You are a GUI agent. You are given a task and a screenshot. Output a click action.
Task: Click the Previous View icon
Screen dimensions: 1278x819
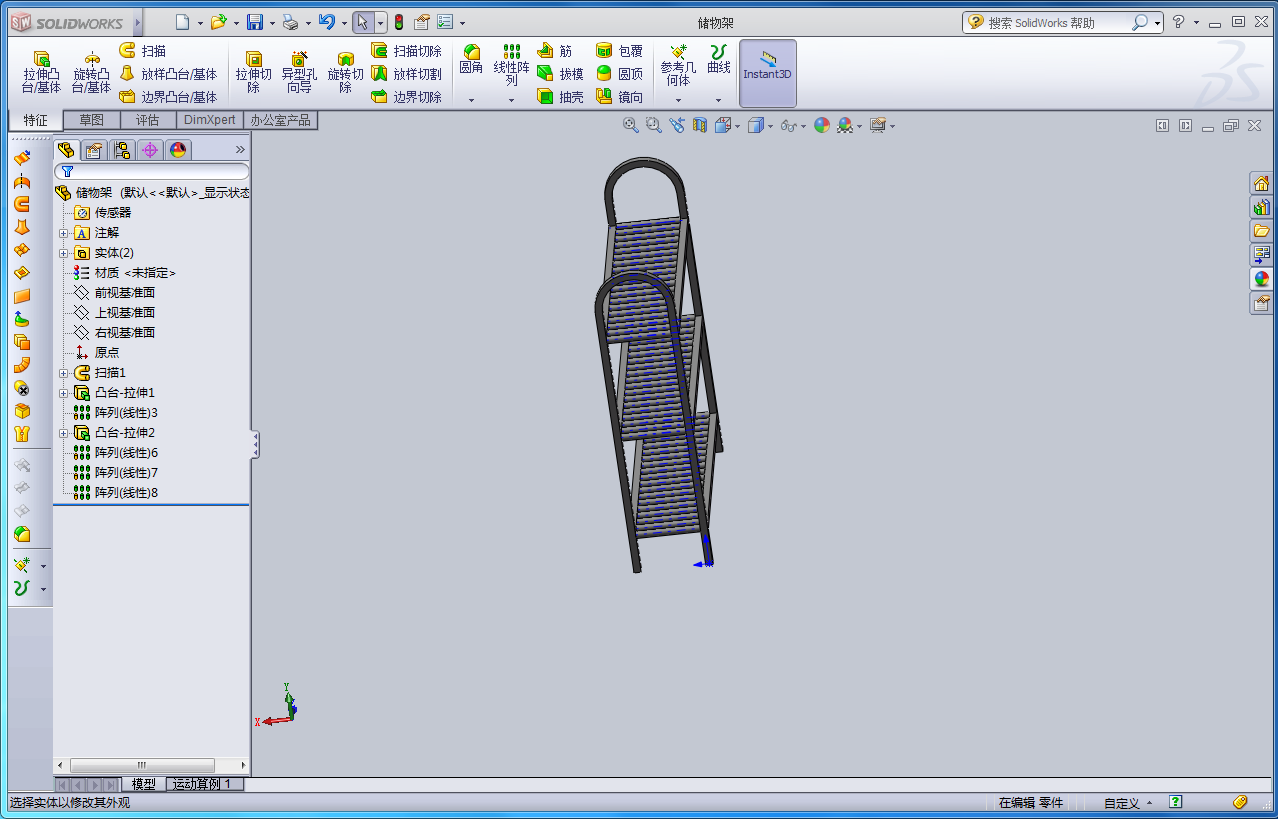[x=677, y=125]
